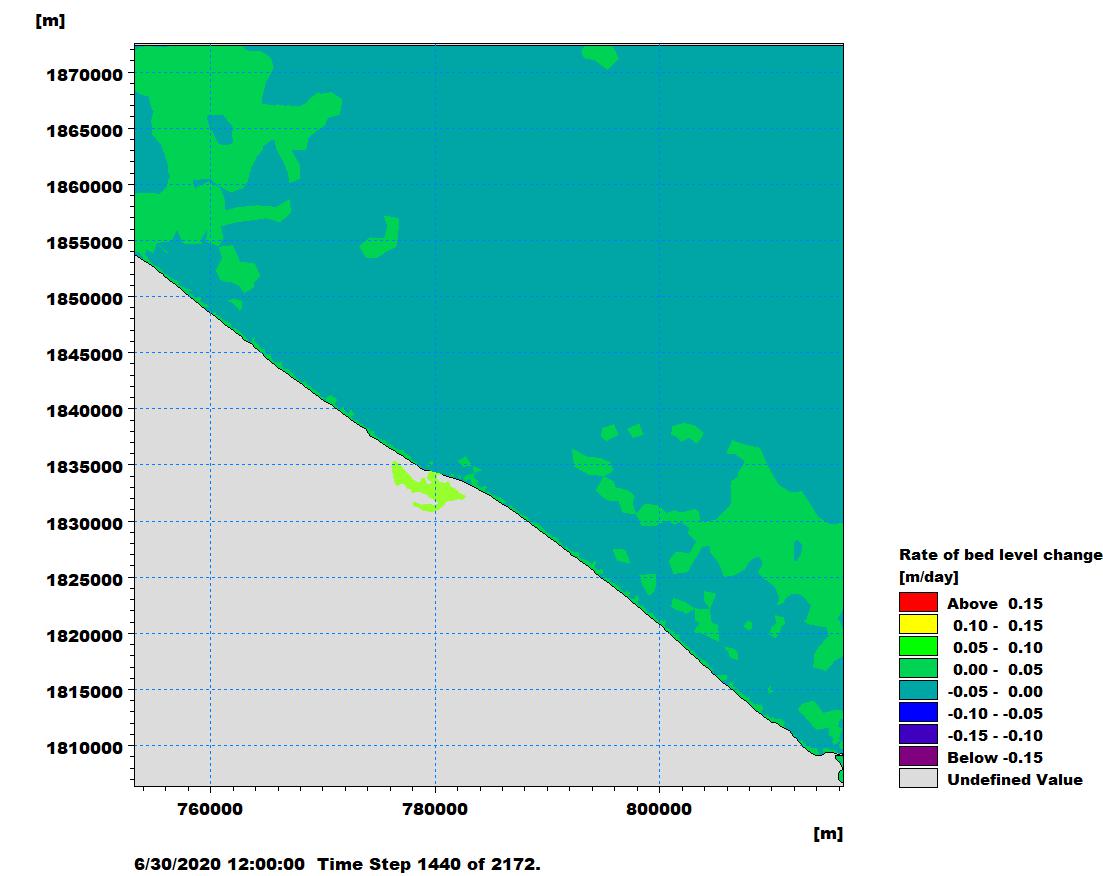Click the 'Undefined Value' legend text

coord(1014,780)
